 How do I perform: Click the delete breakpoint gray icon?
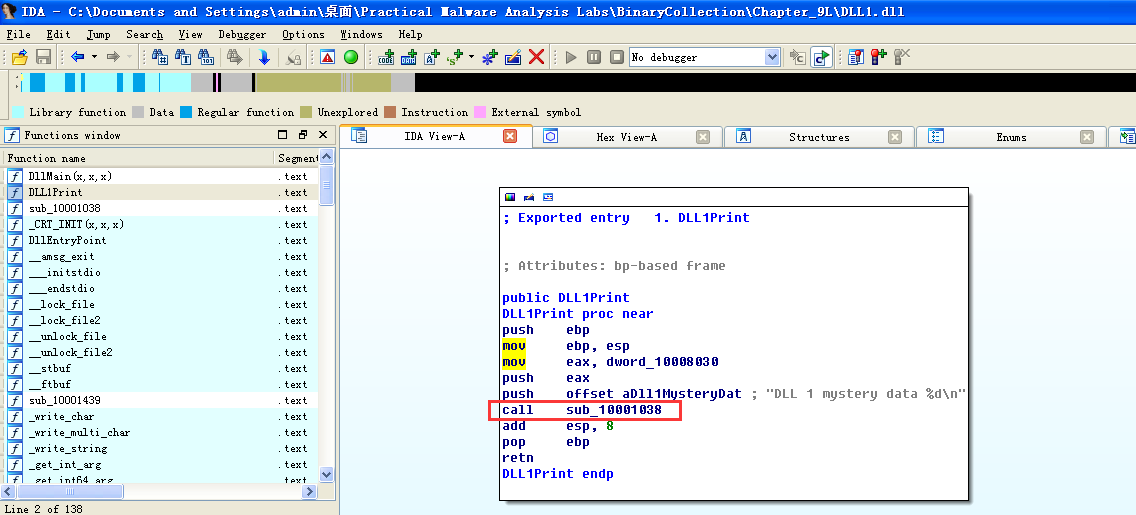coord(902,56)
